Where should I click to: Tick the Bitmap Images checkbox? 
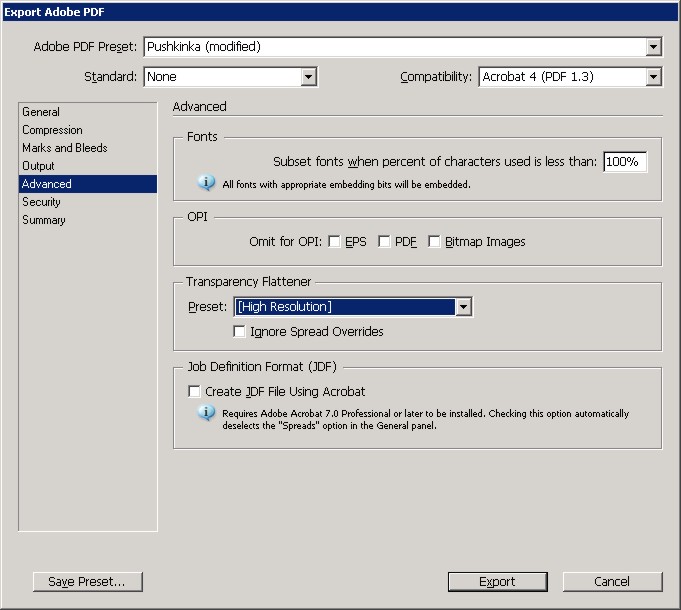point(434,241)
